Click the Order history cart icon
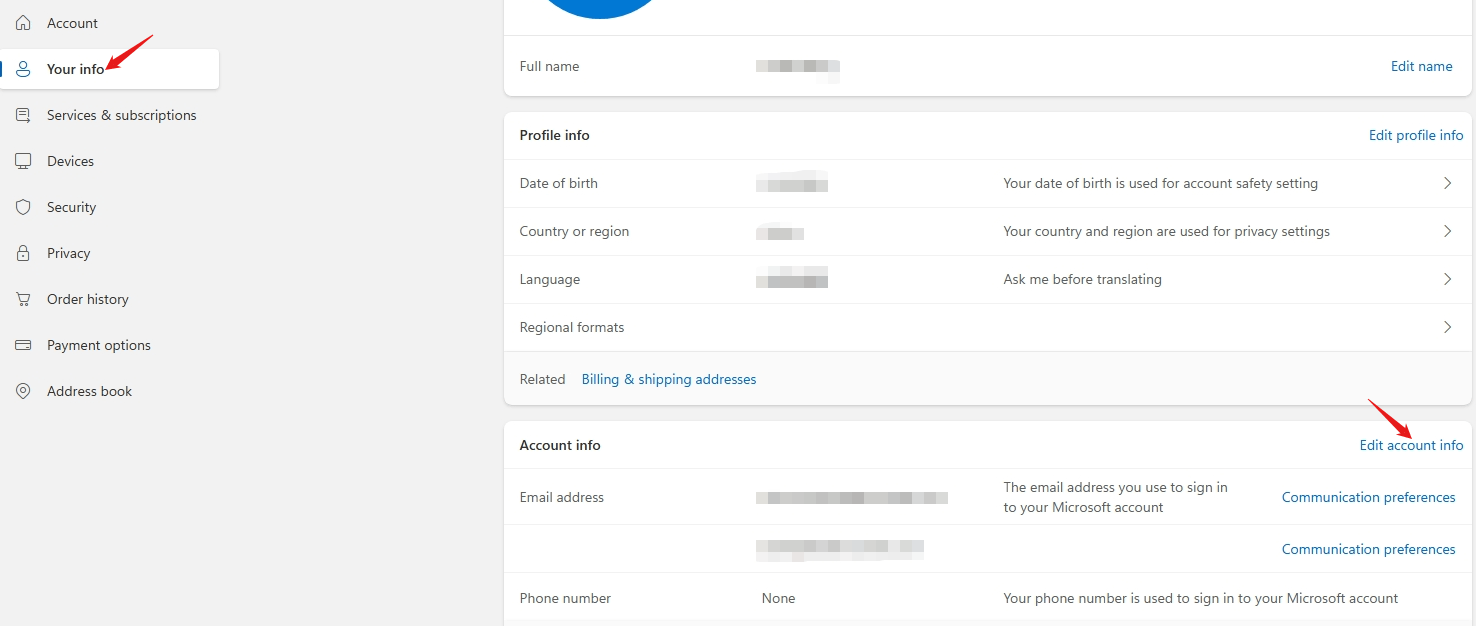The height and width of the screenshot is (626, 1476). pyautogui.click(x=23, y=299)
